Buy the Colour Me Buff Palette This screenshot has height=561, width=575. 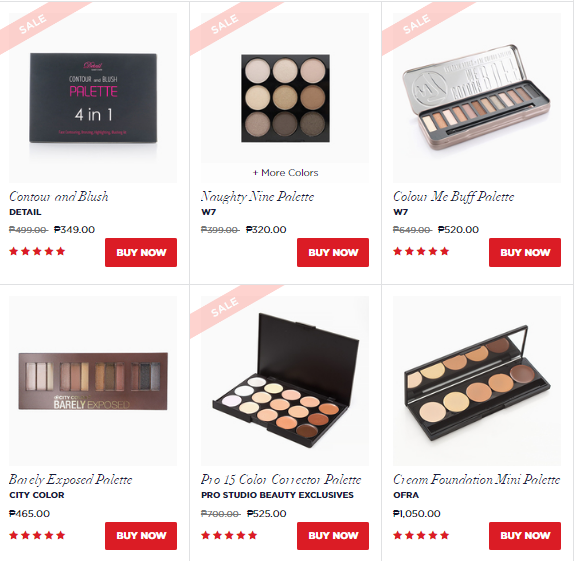[x=525, y=252]
